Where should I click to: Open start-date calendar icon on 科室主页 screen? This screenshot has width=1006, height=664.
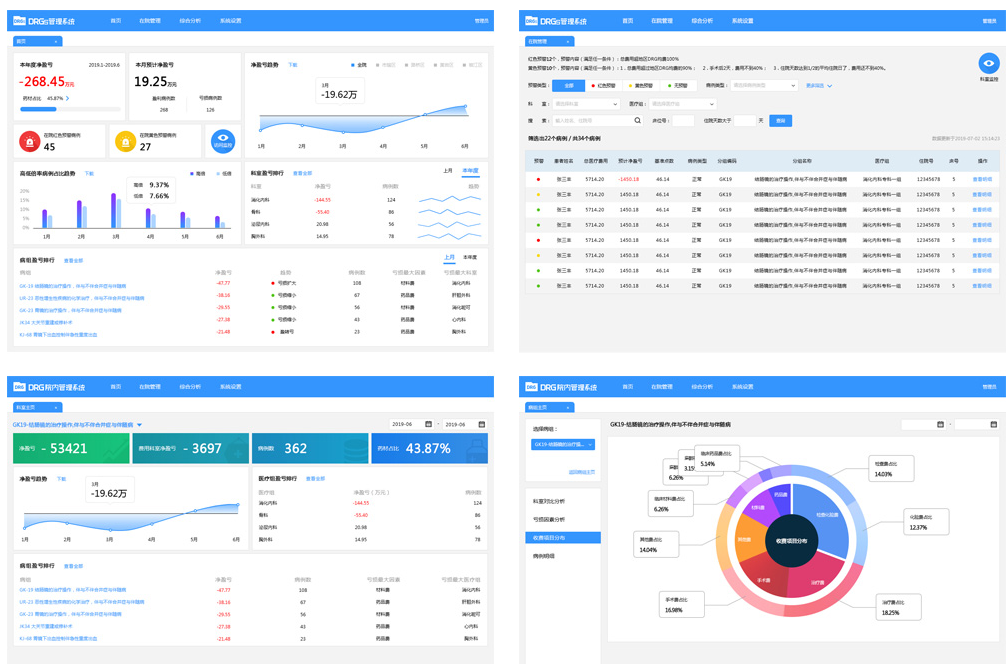click(429, 424)
